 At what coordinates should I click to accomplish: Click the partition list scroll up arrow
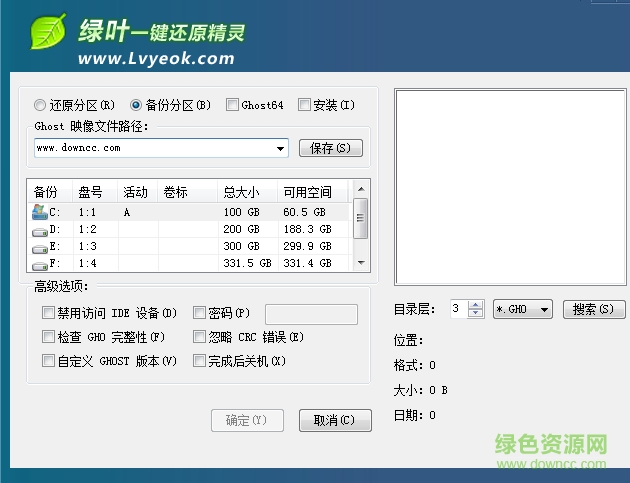(361, 189)
